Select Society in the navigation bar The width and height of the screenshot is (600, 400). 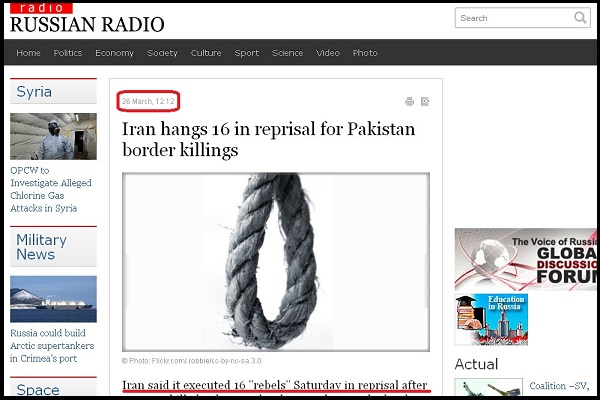(162, 53)
